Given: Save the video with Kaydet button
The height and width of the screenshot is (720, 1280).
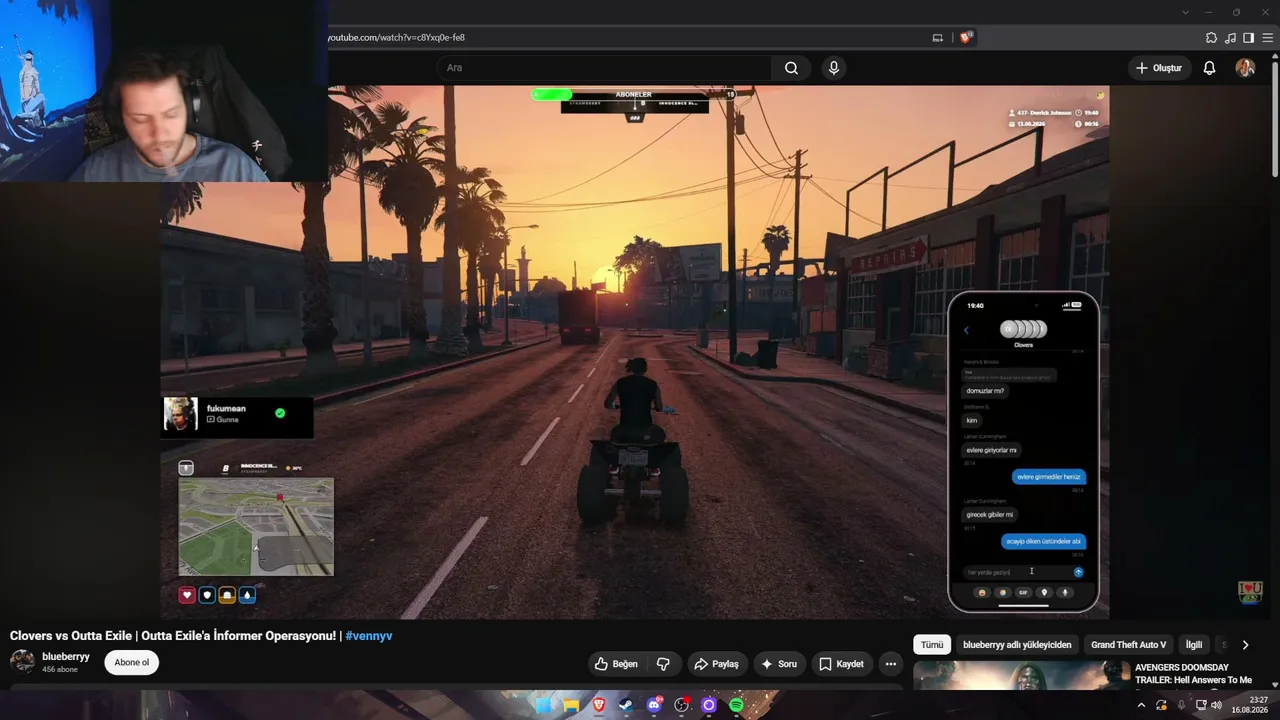Looking at the screenshot, I should tap(841, 664).
